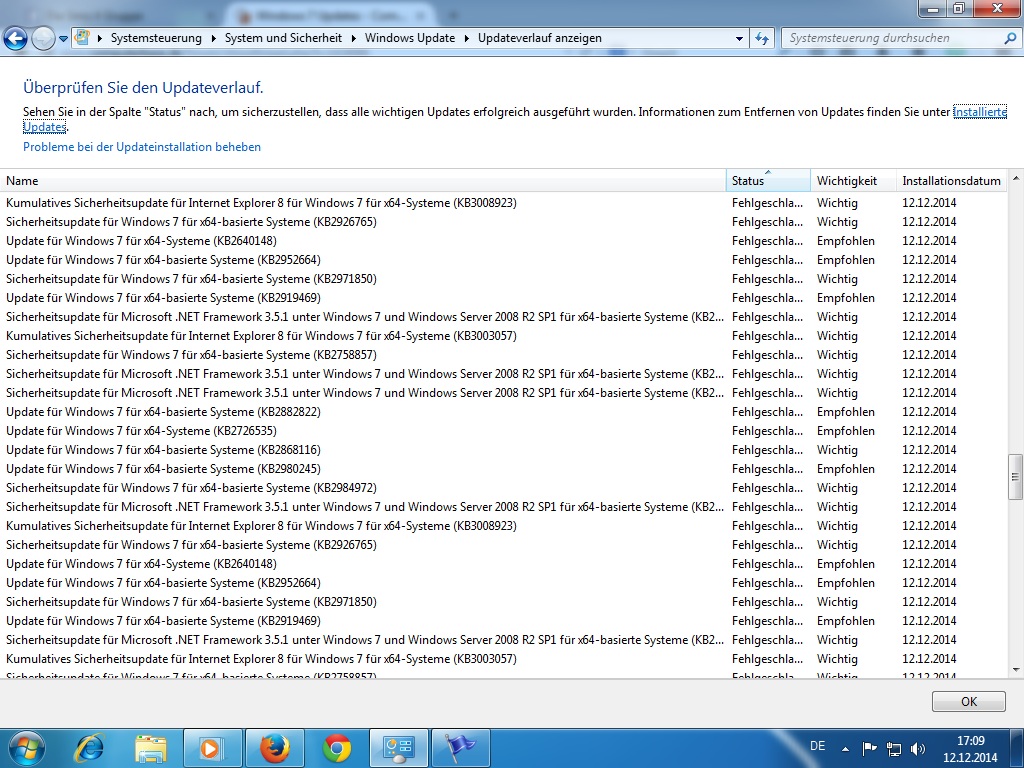Click date 12.12.2014 in KB2726535 row
Viewport: 1024px width, 768px height.
(929, 431)
